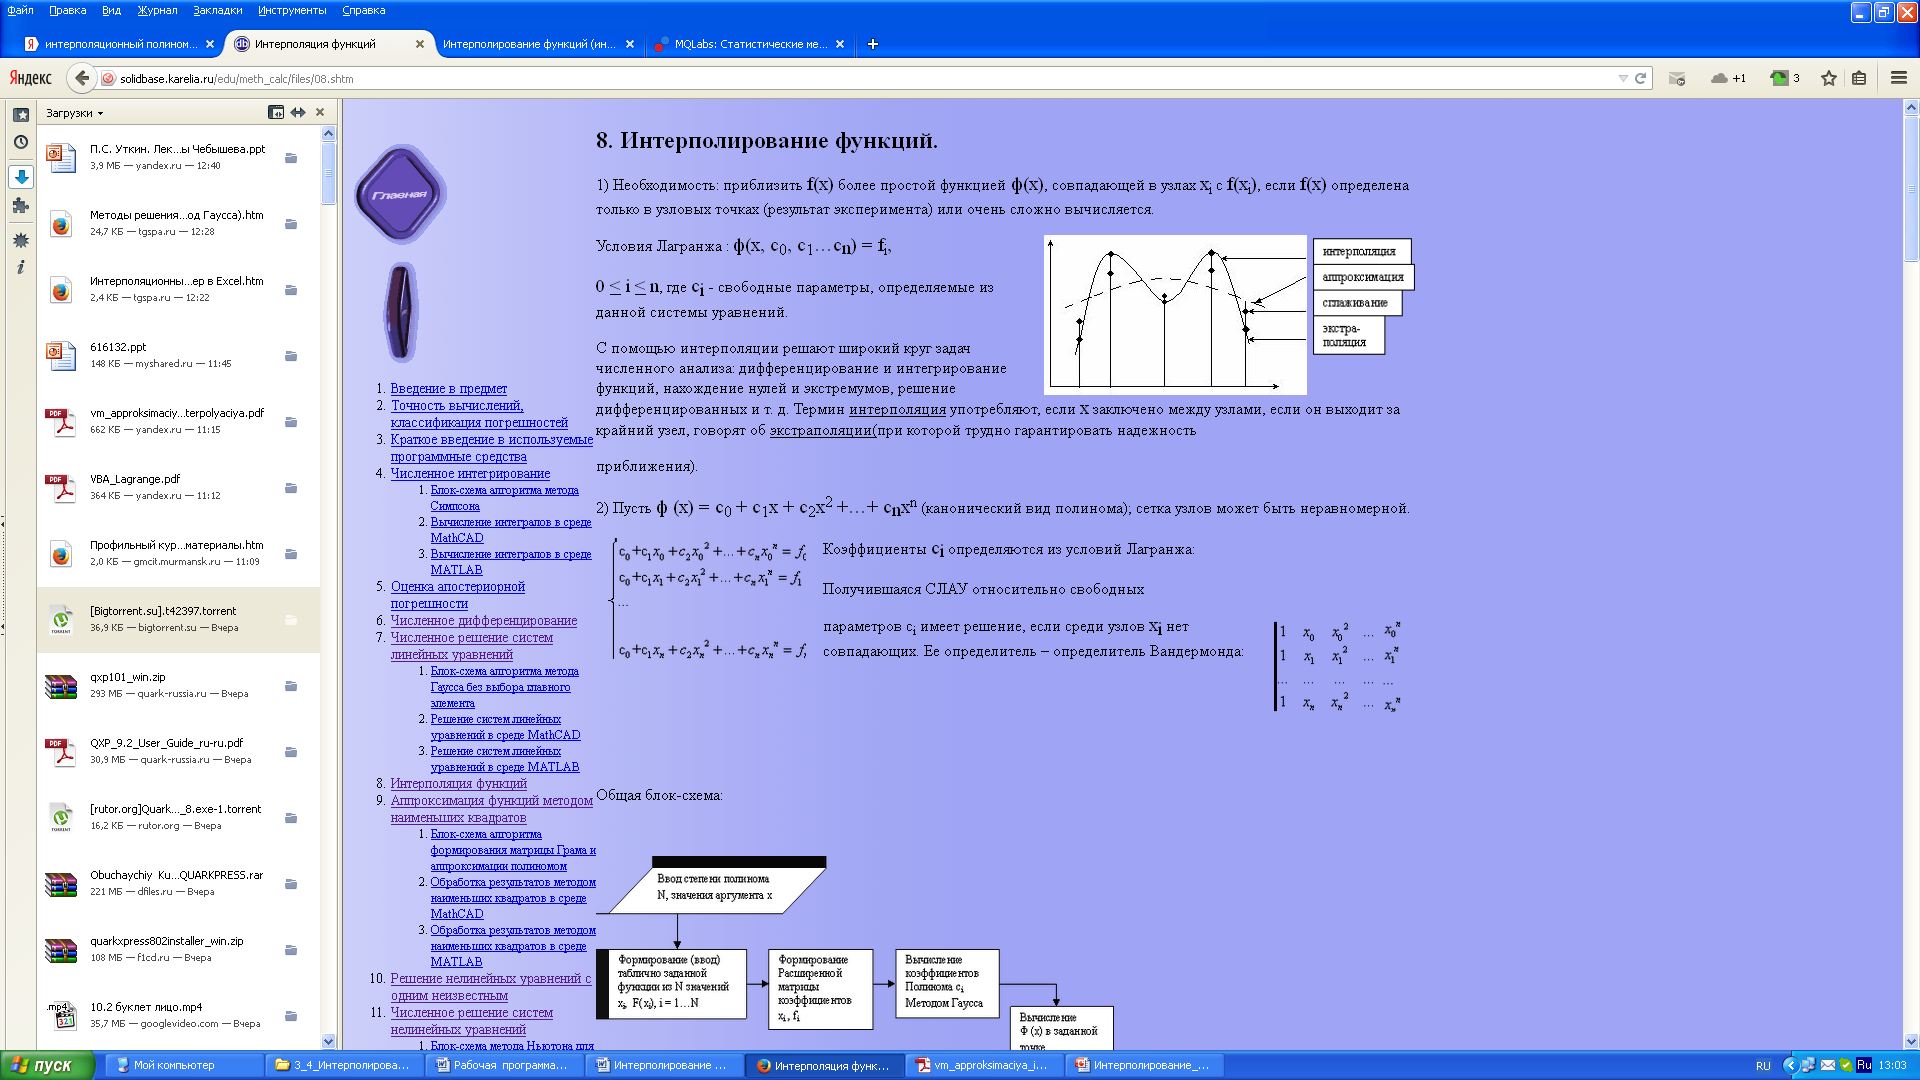Open the sidebar settings gear icon
The height and width of the screenshot is (1080, 1920).
20,240
